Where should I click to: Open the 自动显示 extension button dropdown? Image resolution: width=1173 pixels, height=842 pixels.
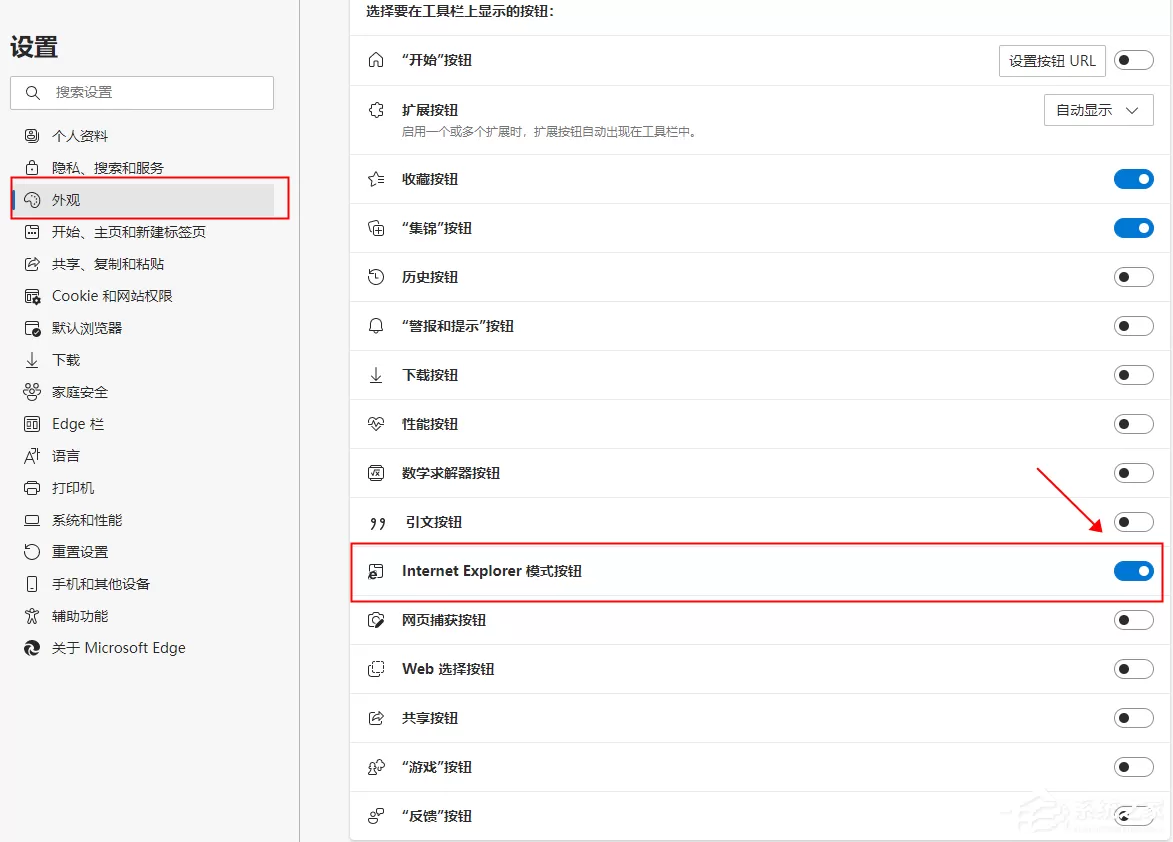[1098, 110]
